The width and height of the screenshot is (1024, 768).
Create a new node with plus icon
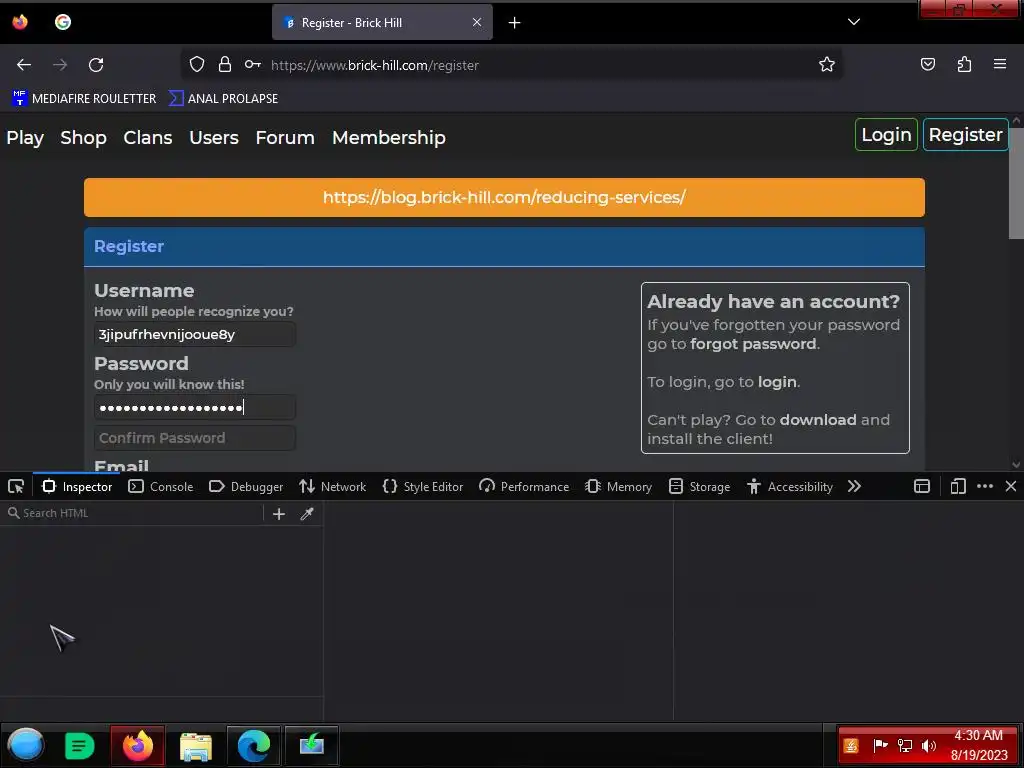tap(279, 514)
